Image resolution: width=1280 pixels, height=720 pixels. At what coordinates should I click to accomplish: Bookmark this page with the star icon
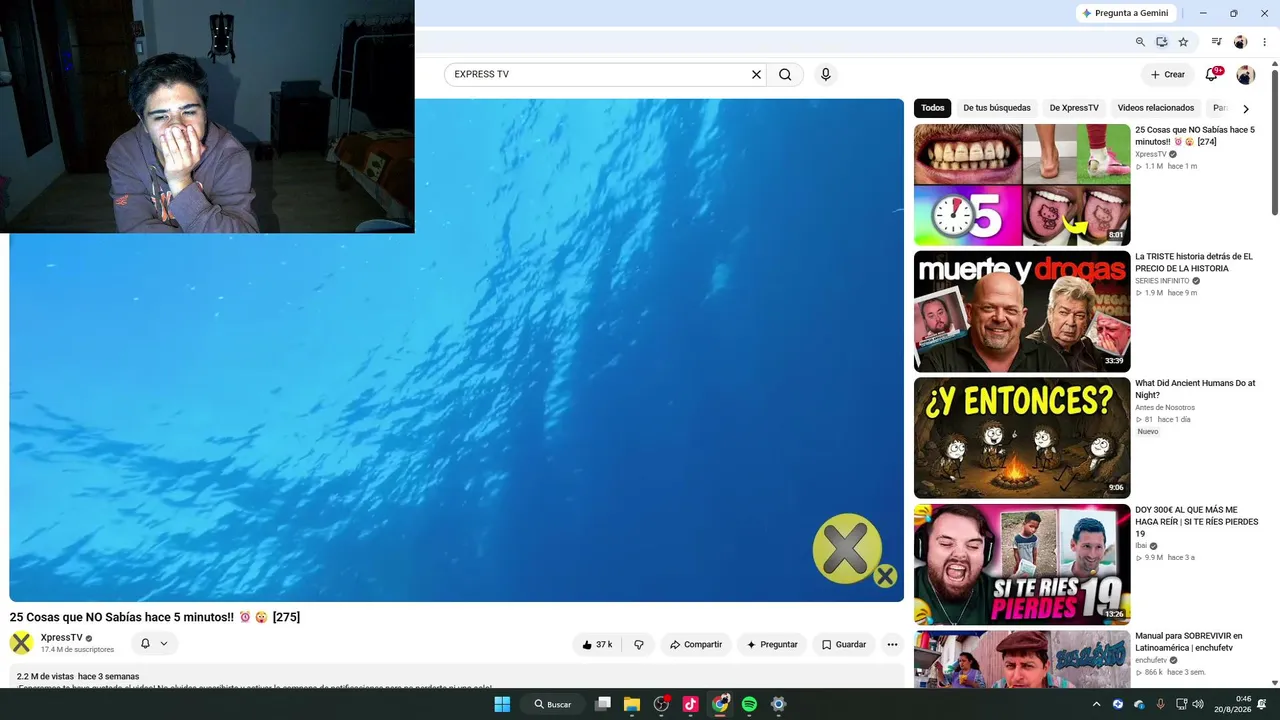(x=1183, y=42)
